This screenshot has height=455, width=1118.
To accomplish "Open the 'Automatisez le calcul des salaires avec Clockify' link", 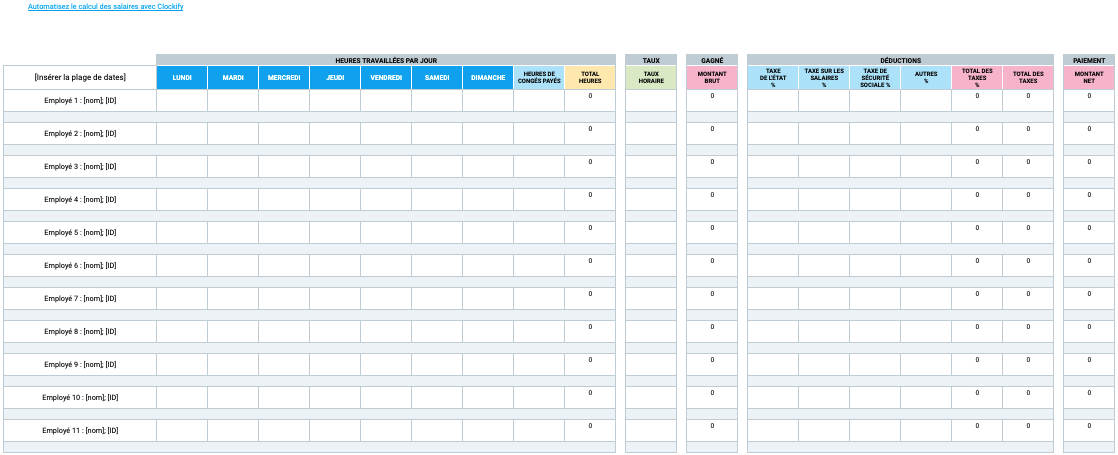I will pyautogui.click(x=106, y=6).
